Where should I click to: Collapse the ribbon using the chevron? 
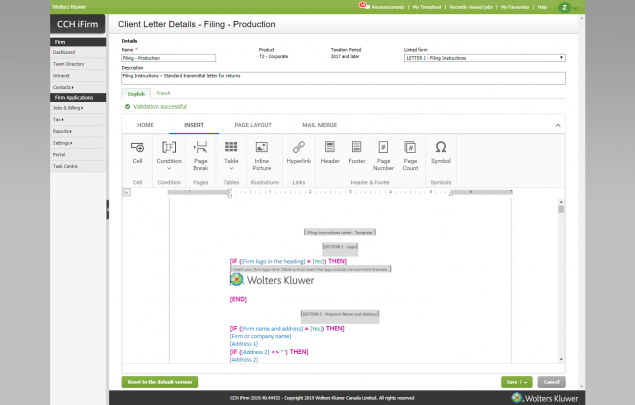click(x=557, y=125)
